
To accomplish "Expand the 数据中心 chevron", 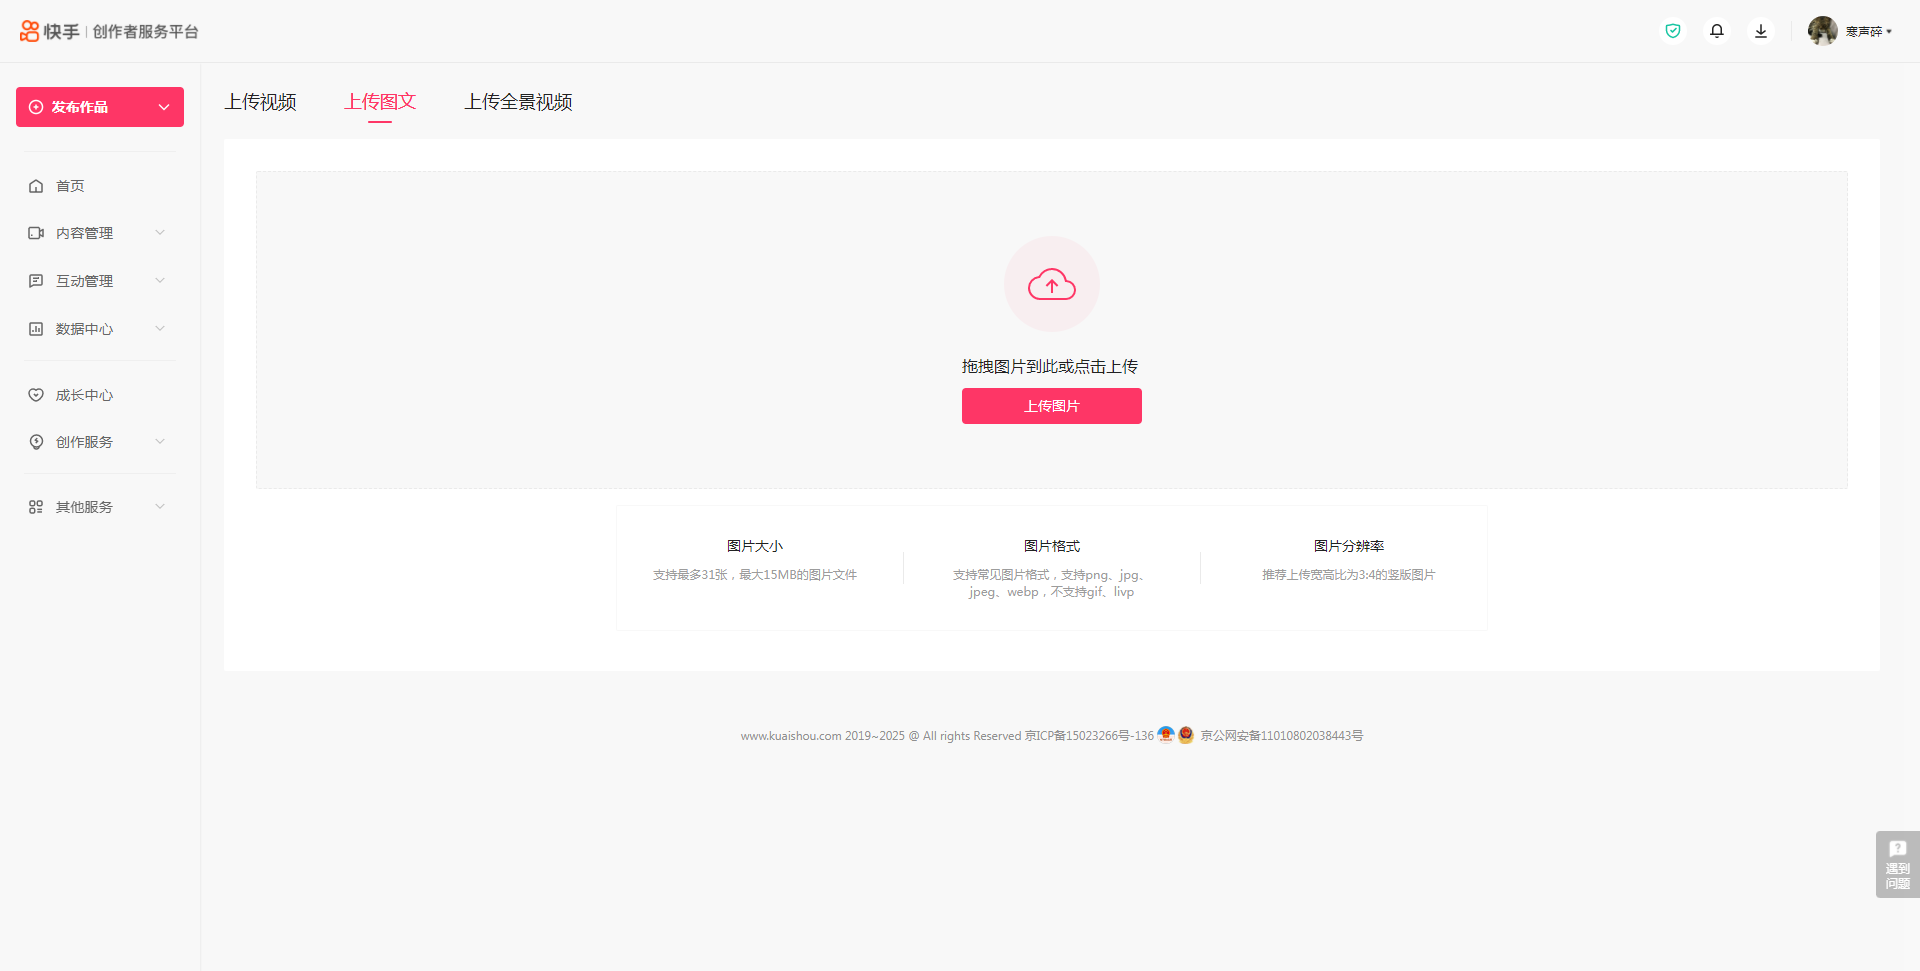I will tap(160, 329).
